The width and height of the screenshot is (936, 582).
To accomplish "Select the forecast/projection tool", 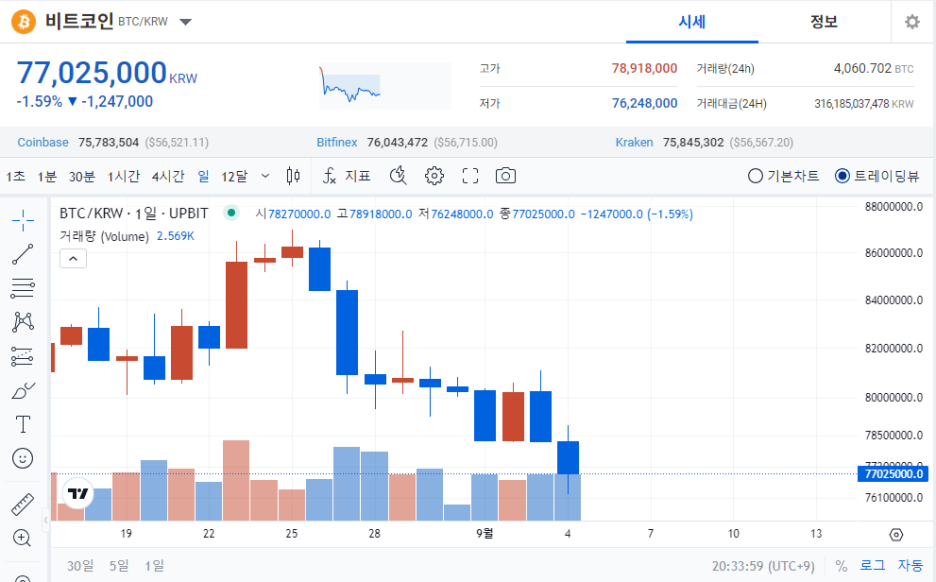I will (23, 356).
